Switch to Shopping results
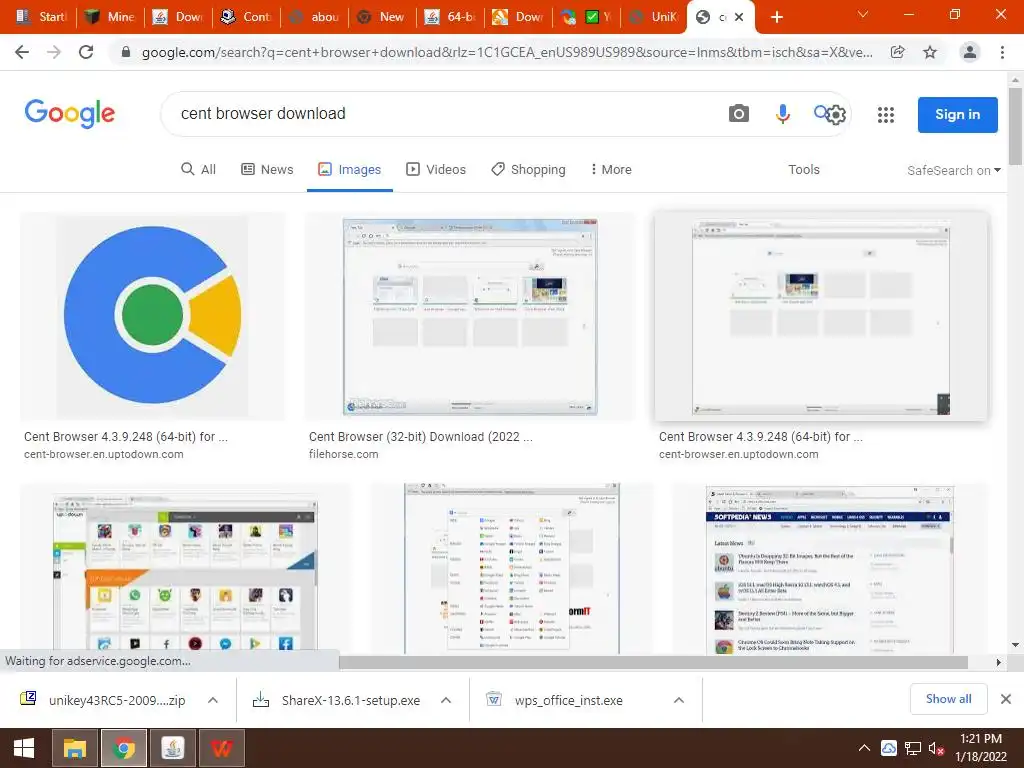The image size is (1024, 768). (528, 170)
